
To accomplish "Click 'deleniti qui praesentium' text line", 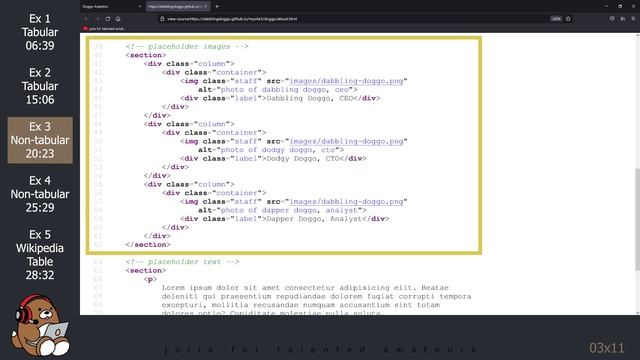I will click(316, 296).
